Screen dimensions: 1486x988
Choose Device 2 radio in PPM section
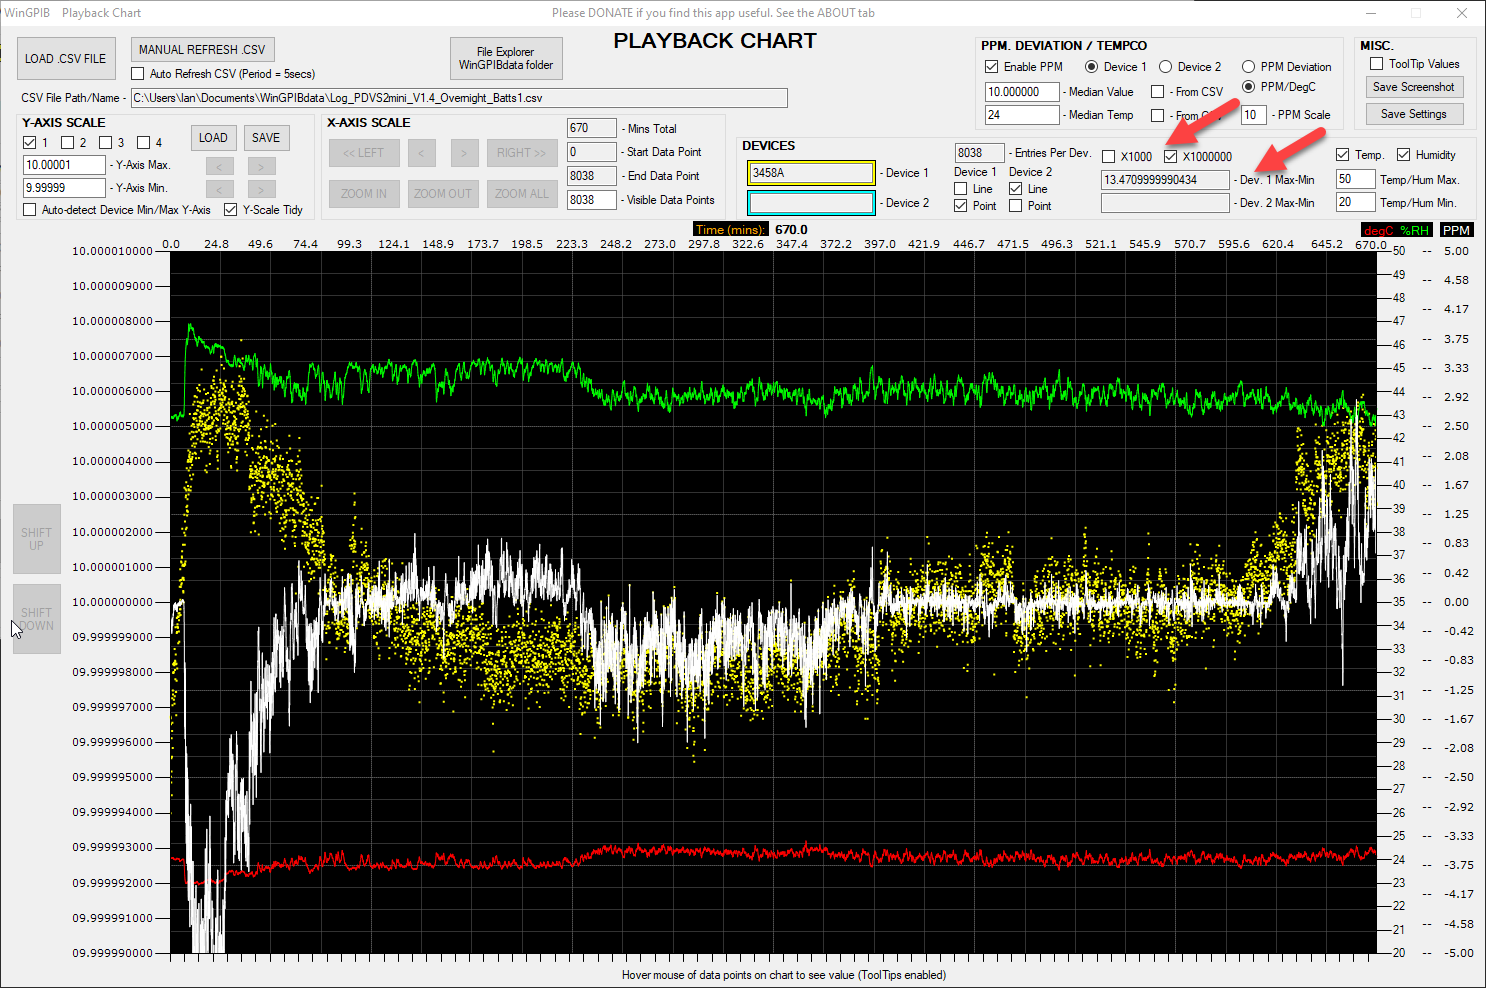[1166, 67]
